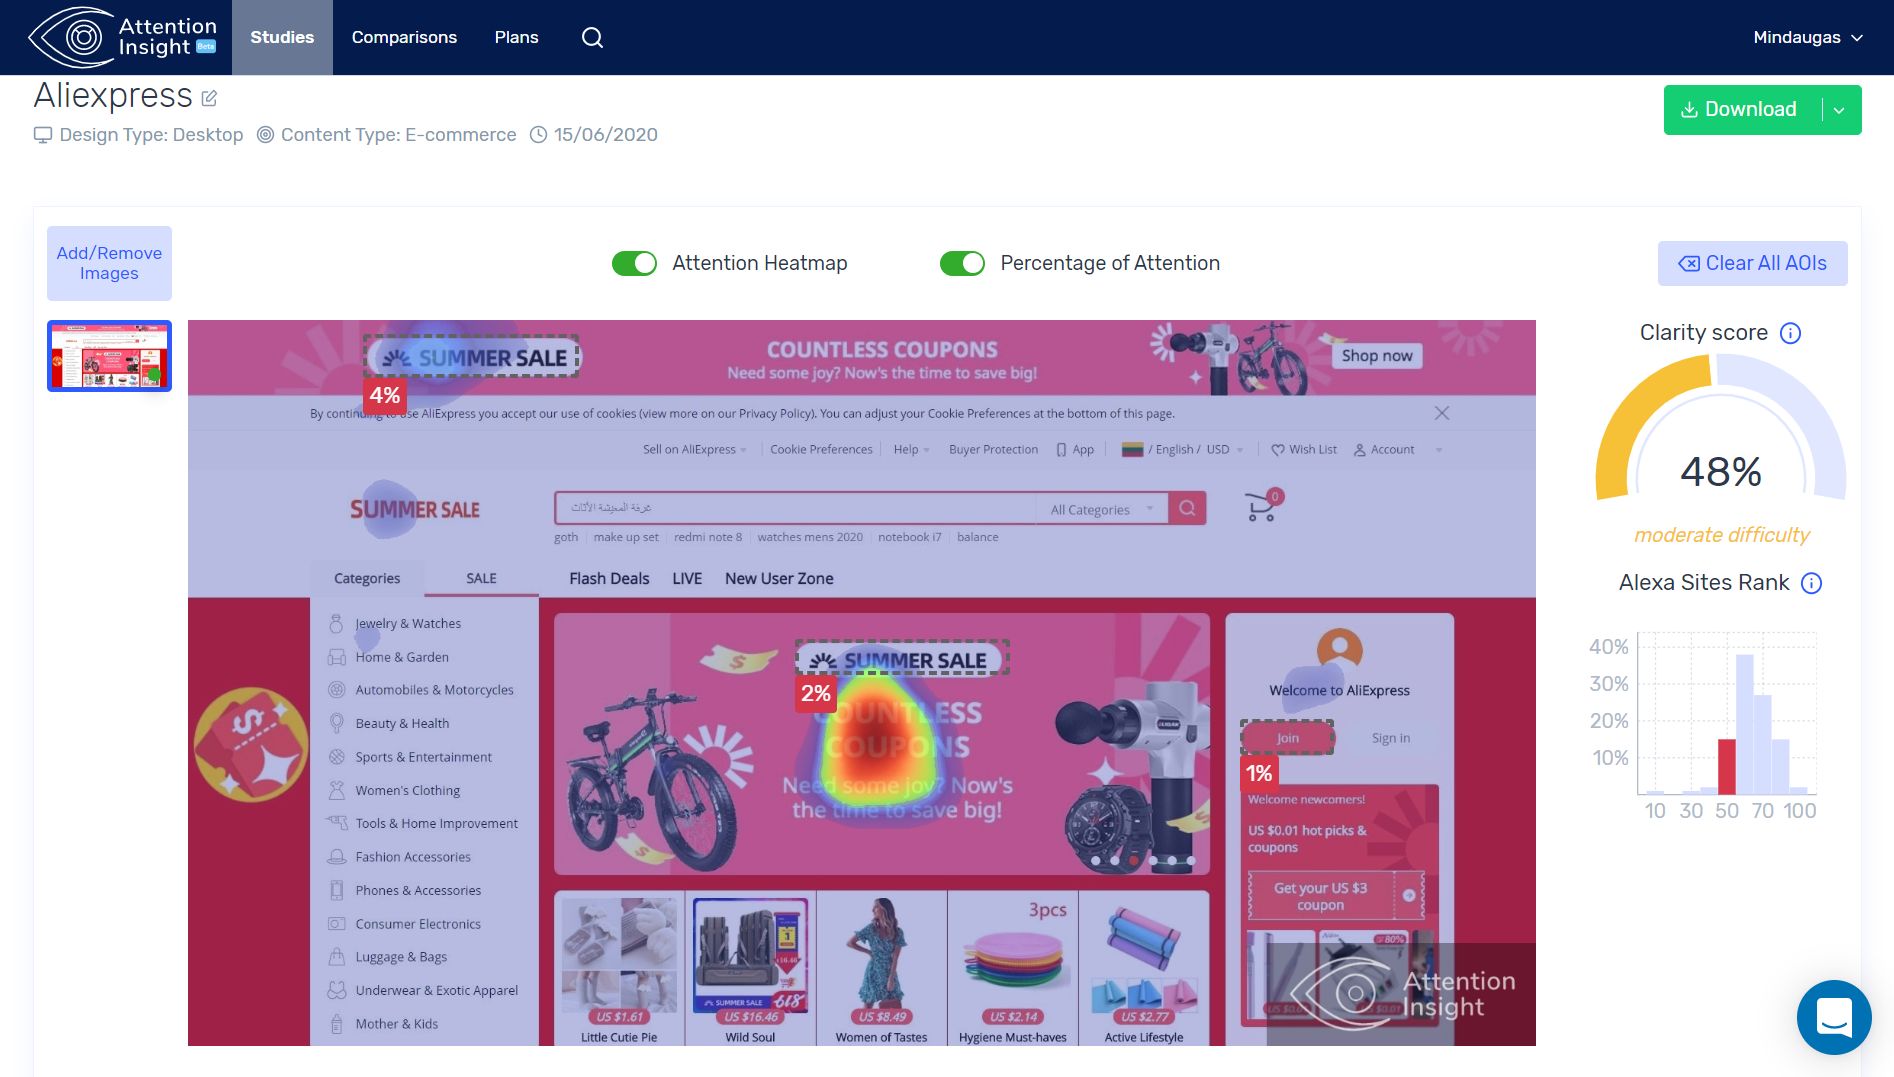Select the Aliexpress image thumbnail
1894x1077 pixels.
109,356
